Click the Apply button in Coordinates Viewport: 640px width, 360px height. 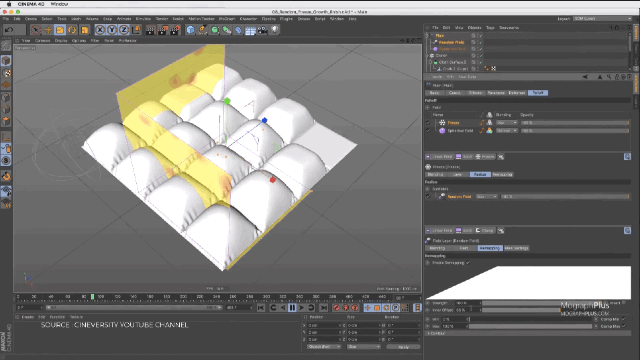[403, 347]
